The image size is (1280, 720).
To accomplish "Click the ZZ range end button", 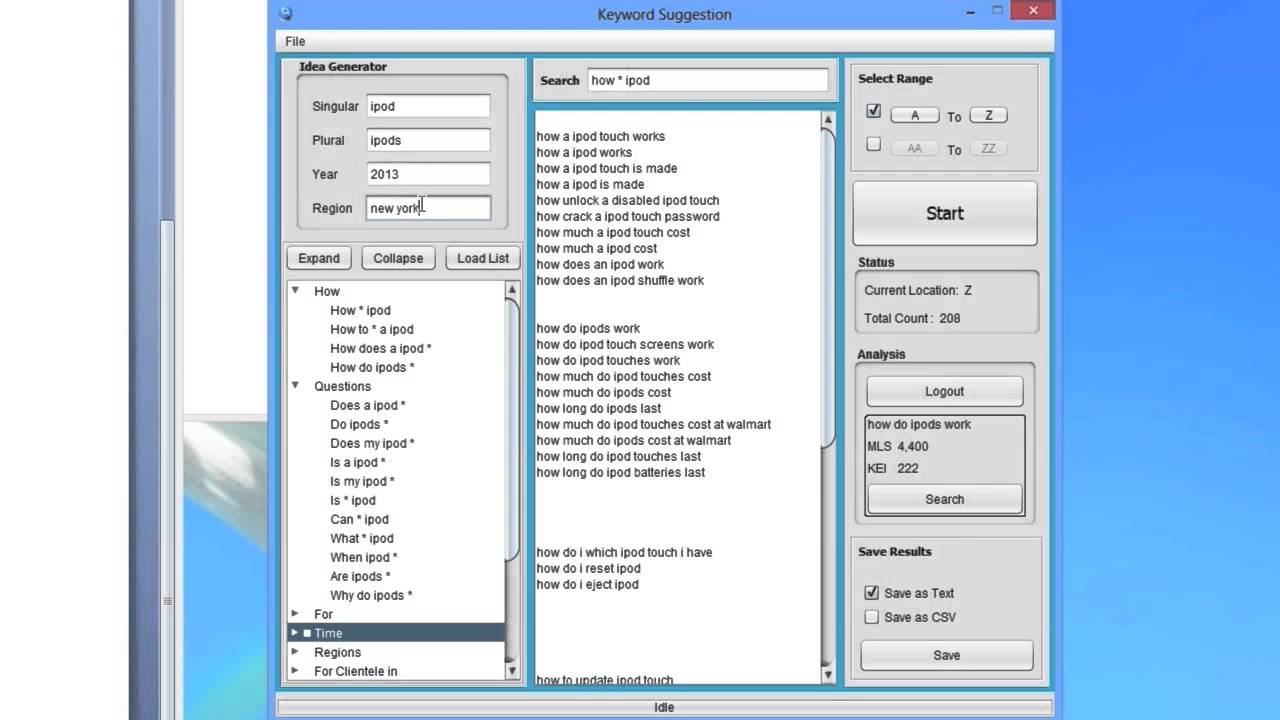I will (988, 148).
